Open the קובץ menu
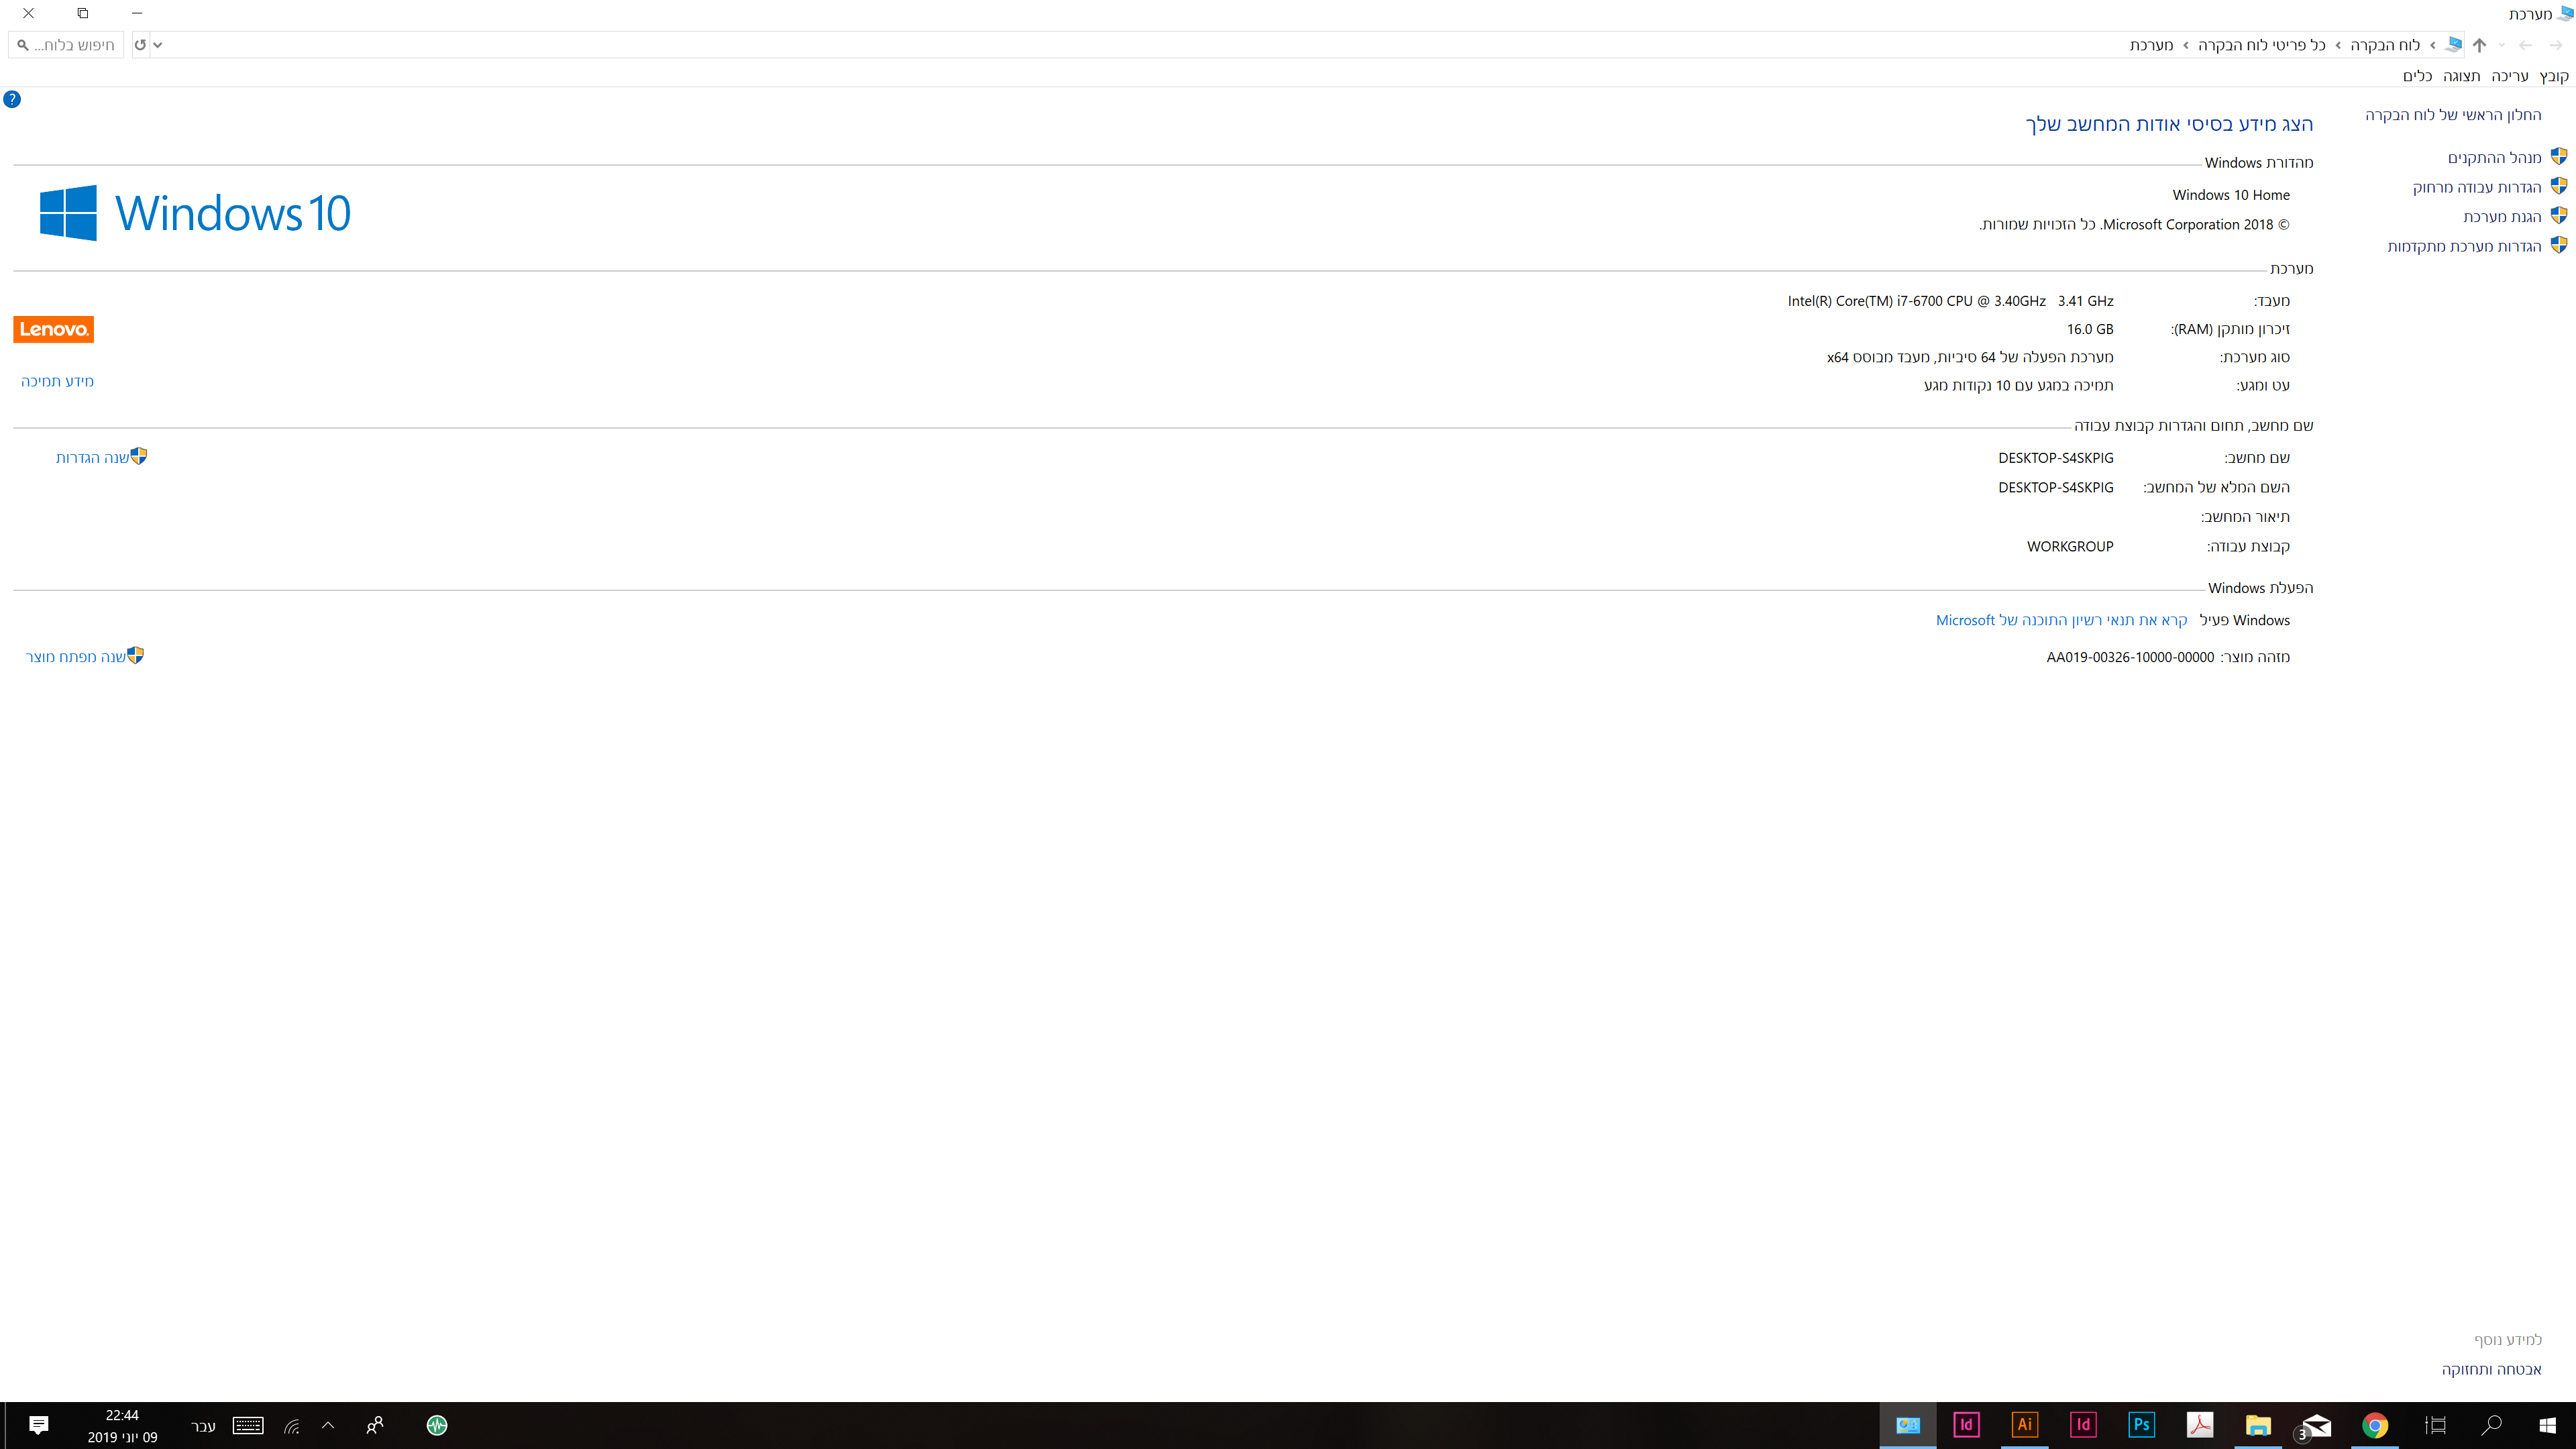The height and width of the screenshot is (1449, 2576). pos(2554,76)
